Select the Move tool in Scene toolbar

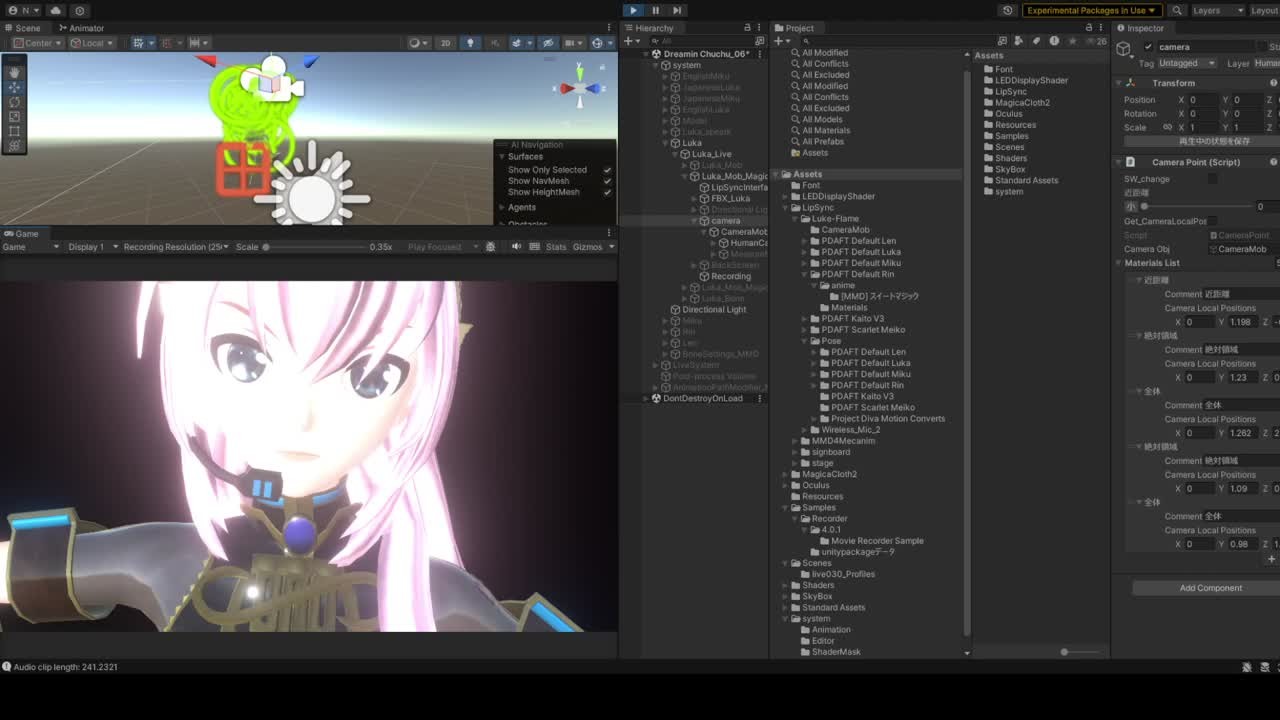tap(14, 87)
